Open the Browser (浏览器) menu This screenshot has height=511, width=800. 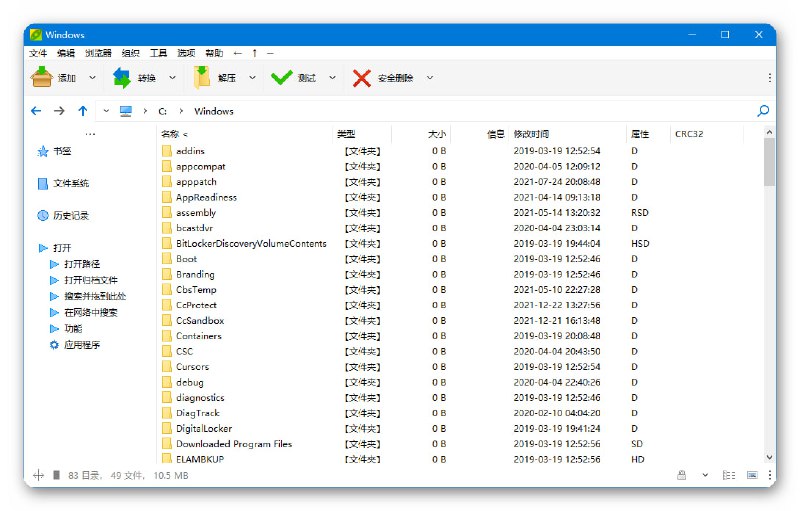98,53
